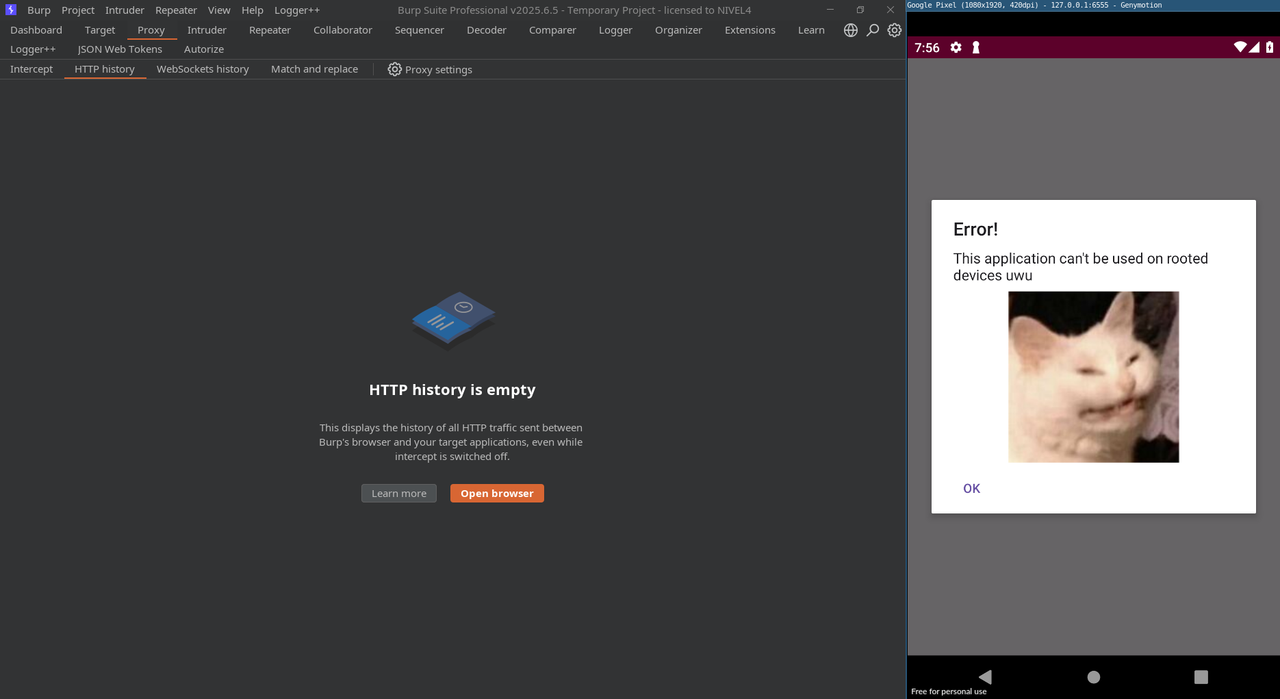Click the orange Open browser button
Image resolution: width=1280 pixels, height=699 pixels.
coord(497,493)
